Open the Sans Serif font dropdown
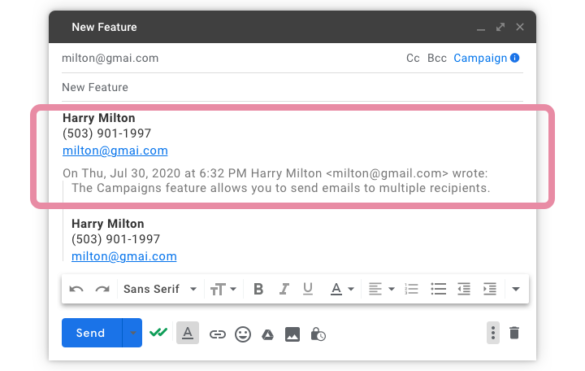The height and width of the screenshot is (371, 585). (160, 289)
